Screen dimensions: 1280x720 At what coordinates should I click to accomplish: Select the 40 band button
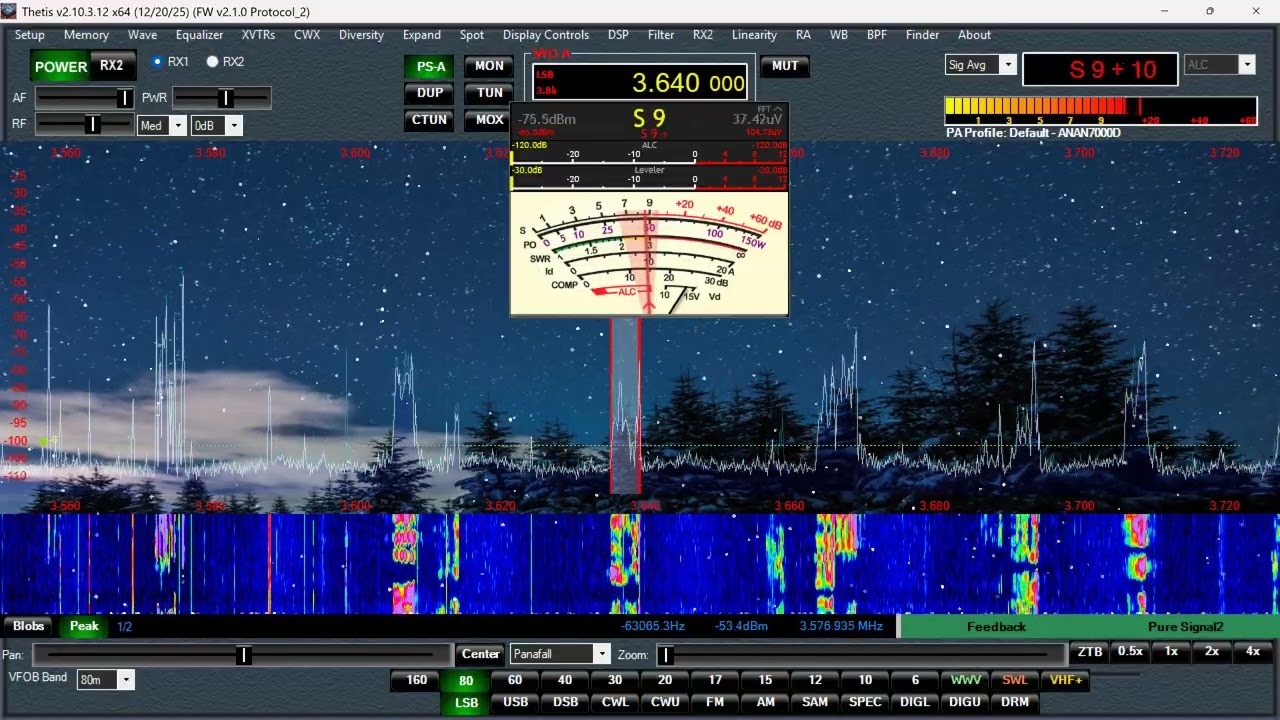pos(565,680)
